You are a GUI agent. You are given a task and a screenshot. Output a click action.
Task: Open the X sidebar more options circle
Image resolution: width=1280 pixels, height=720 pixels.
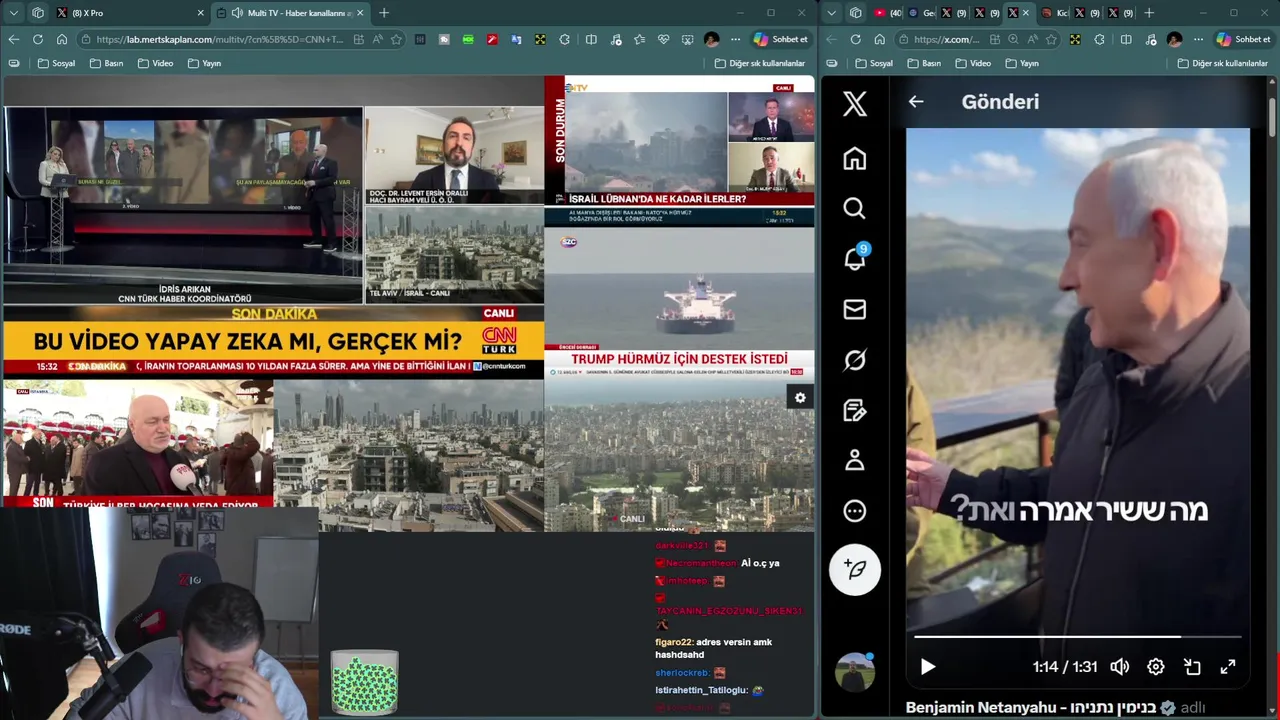coord(854,511)
